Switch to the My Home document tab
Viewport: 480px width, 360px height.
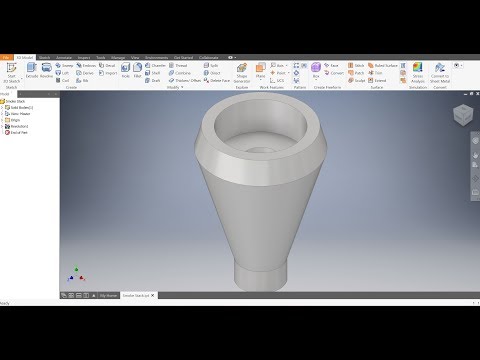pos(108,296)
